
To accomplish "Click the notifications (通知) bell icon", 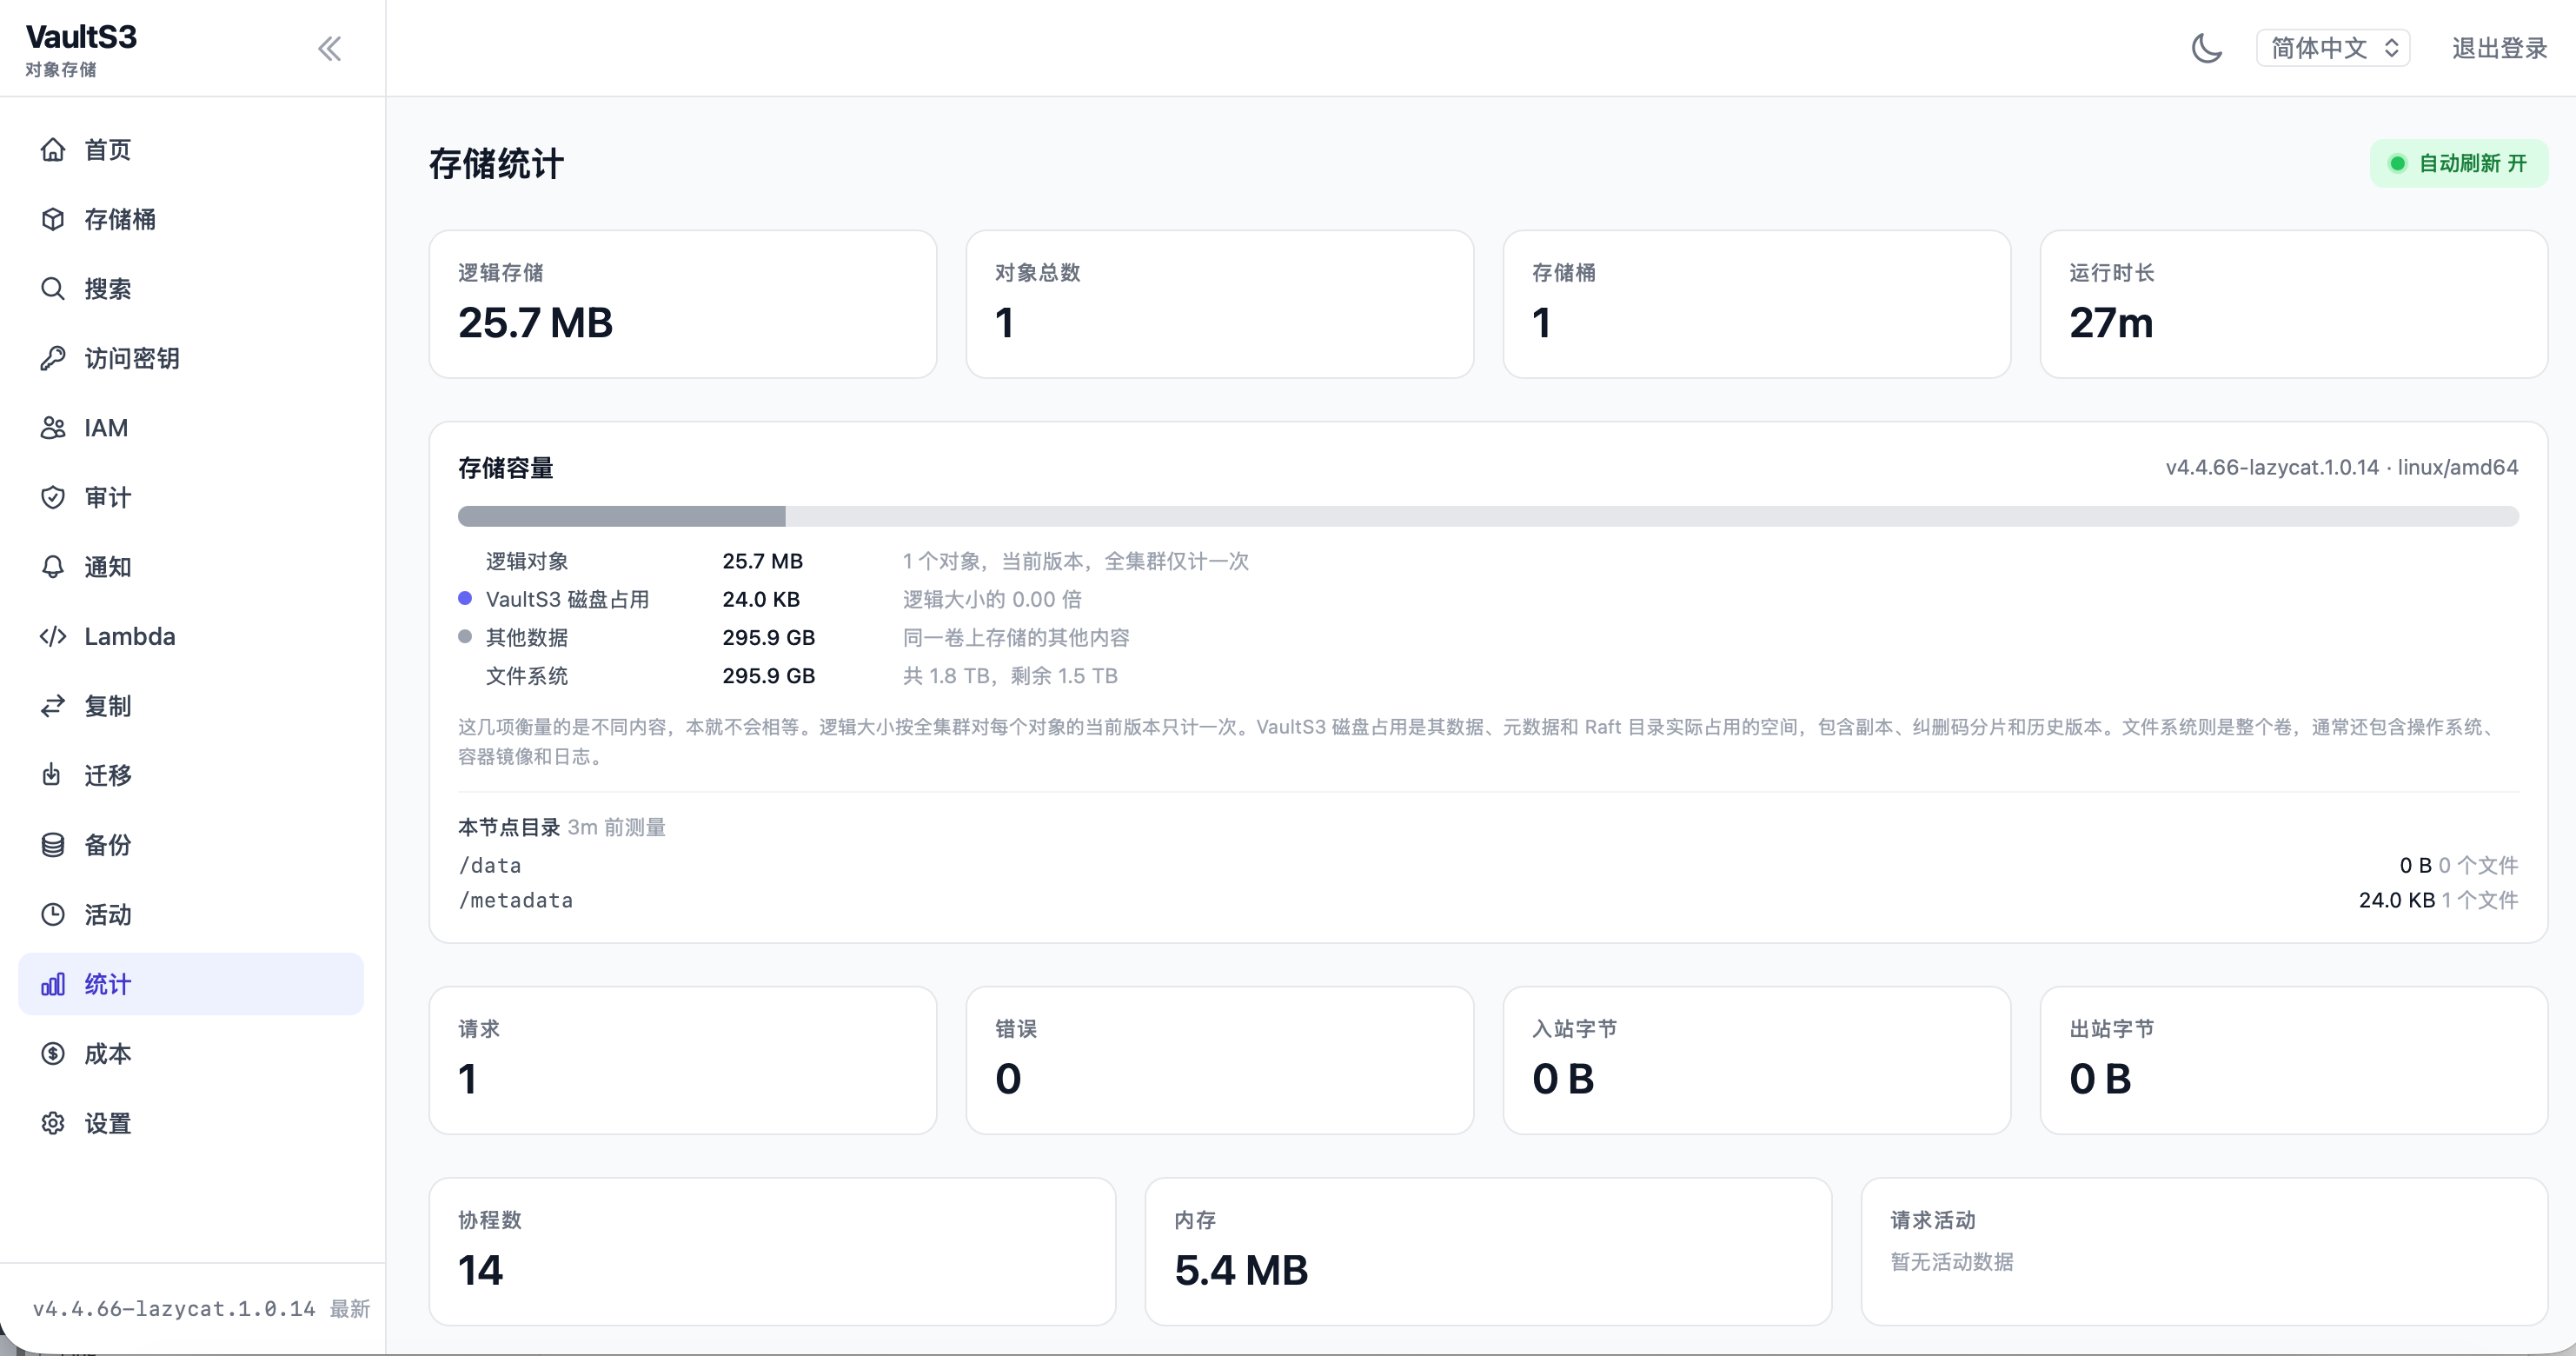I will 53,567.
